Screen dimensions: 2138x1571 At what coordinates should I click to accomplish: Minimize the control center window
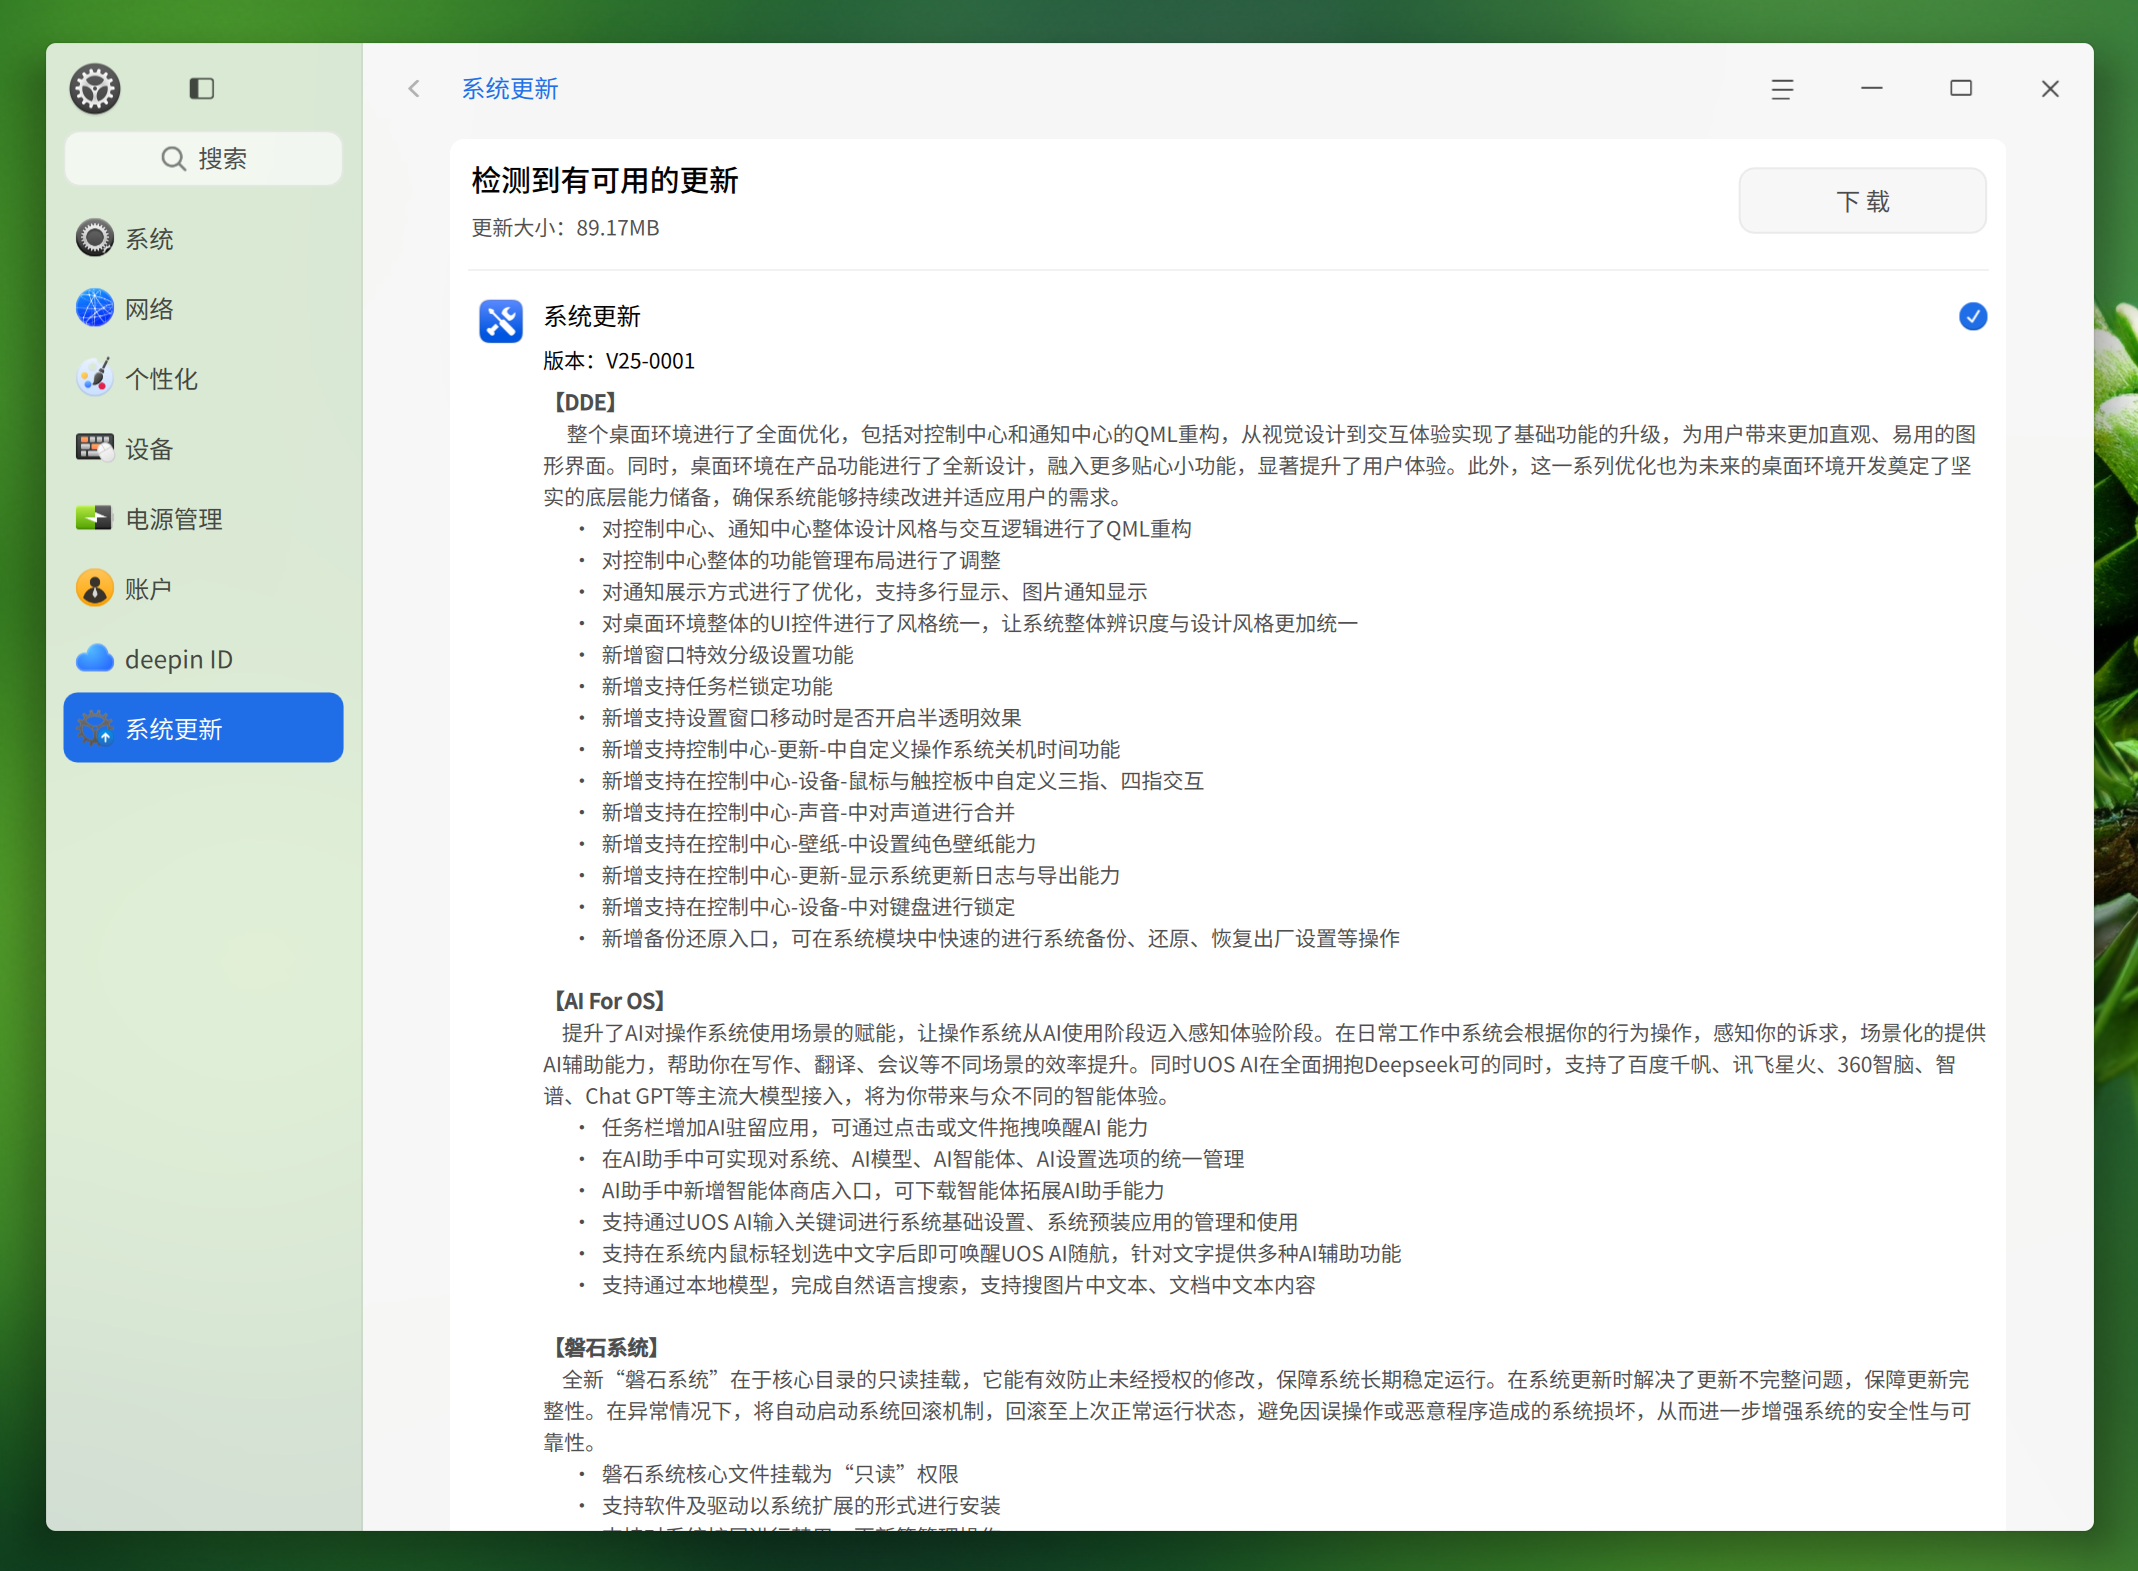(1872, 89)
